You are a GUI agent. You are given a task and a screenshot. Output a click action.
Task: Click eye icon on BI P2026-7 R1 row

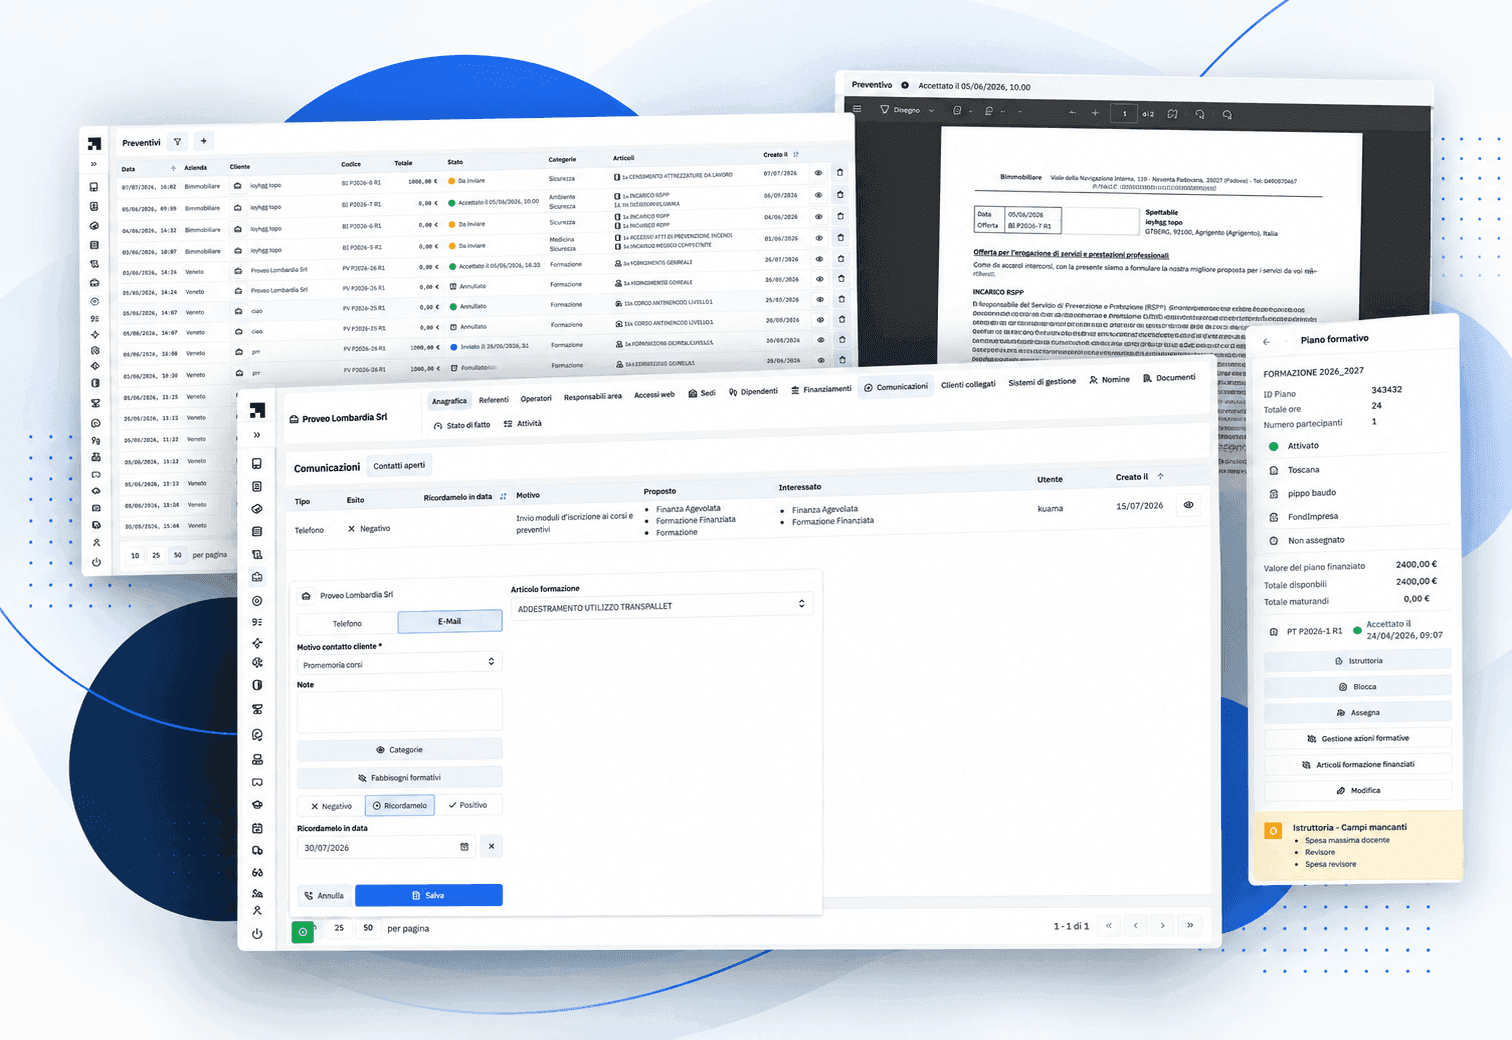pos(818,195)
